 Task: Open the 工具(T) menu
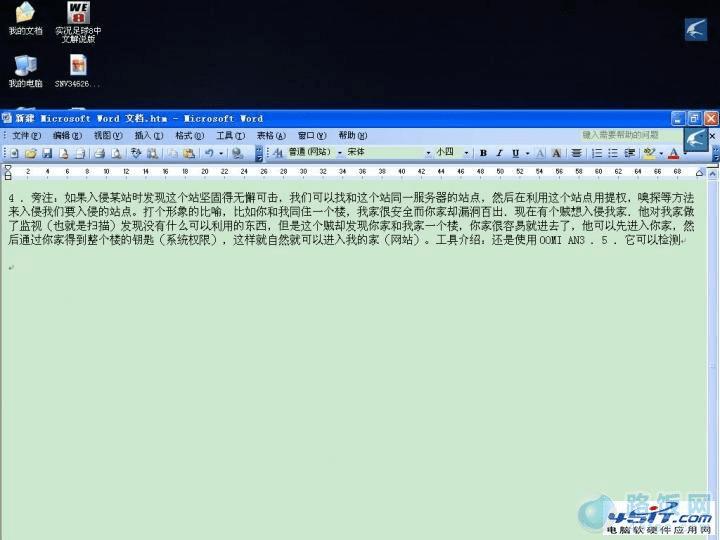pos(231,135)
